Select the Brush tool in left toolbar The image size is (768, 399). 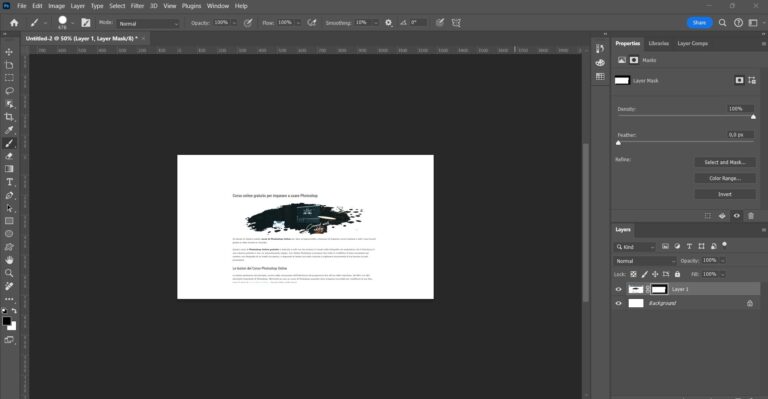click(x=9, y=143)
